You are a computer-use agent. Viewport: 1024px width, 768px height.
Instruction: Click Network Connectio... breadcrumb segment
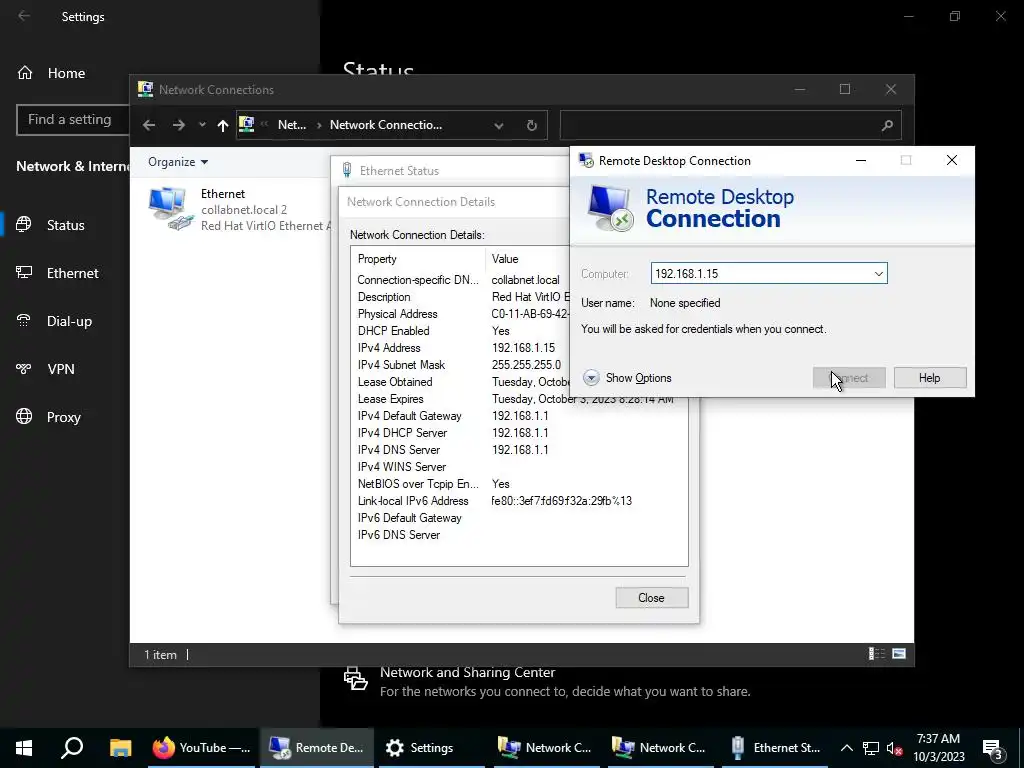point(385,125)
